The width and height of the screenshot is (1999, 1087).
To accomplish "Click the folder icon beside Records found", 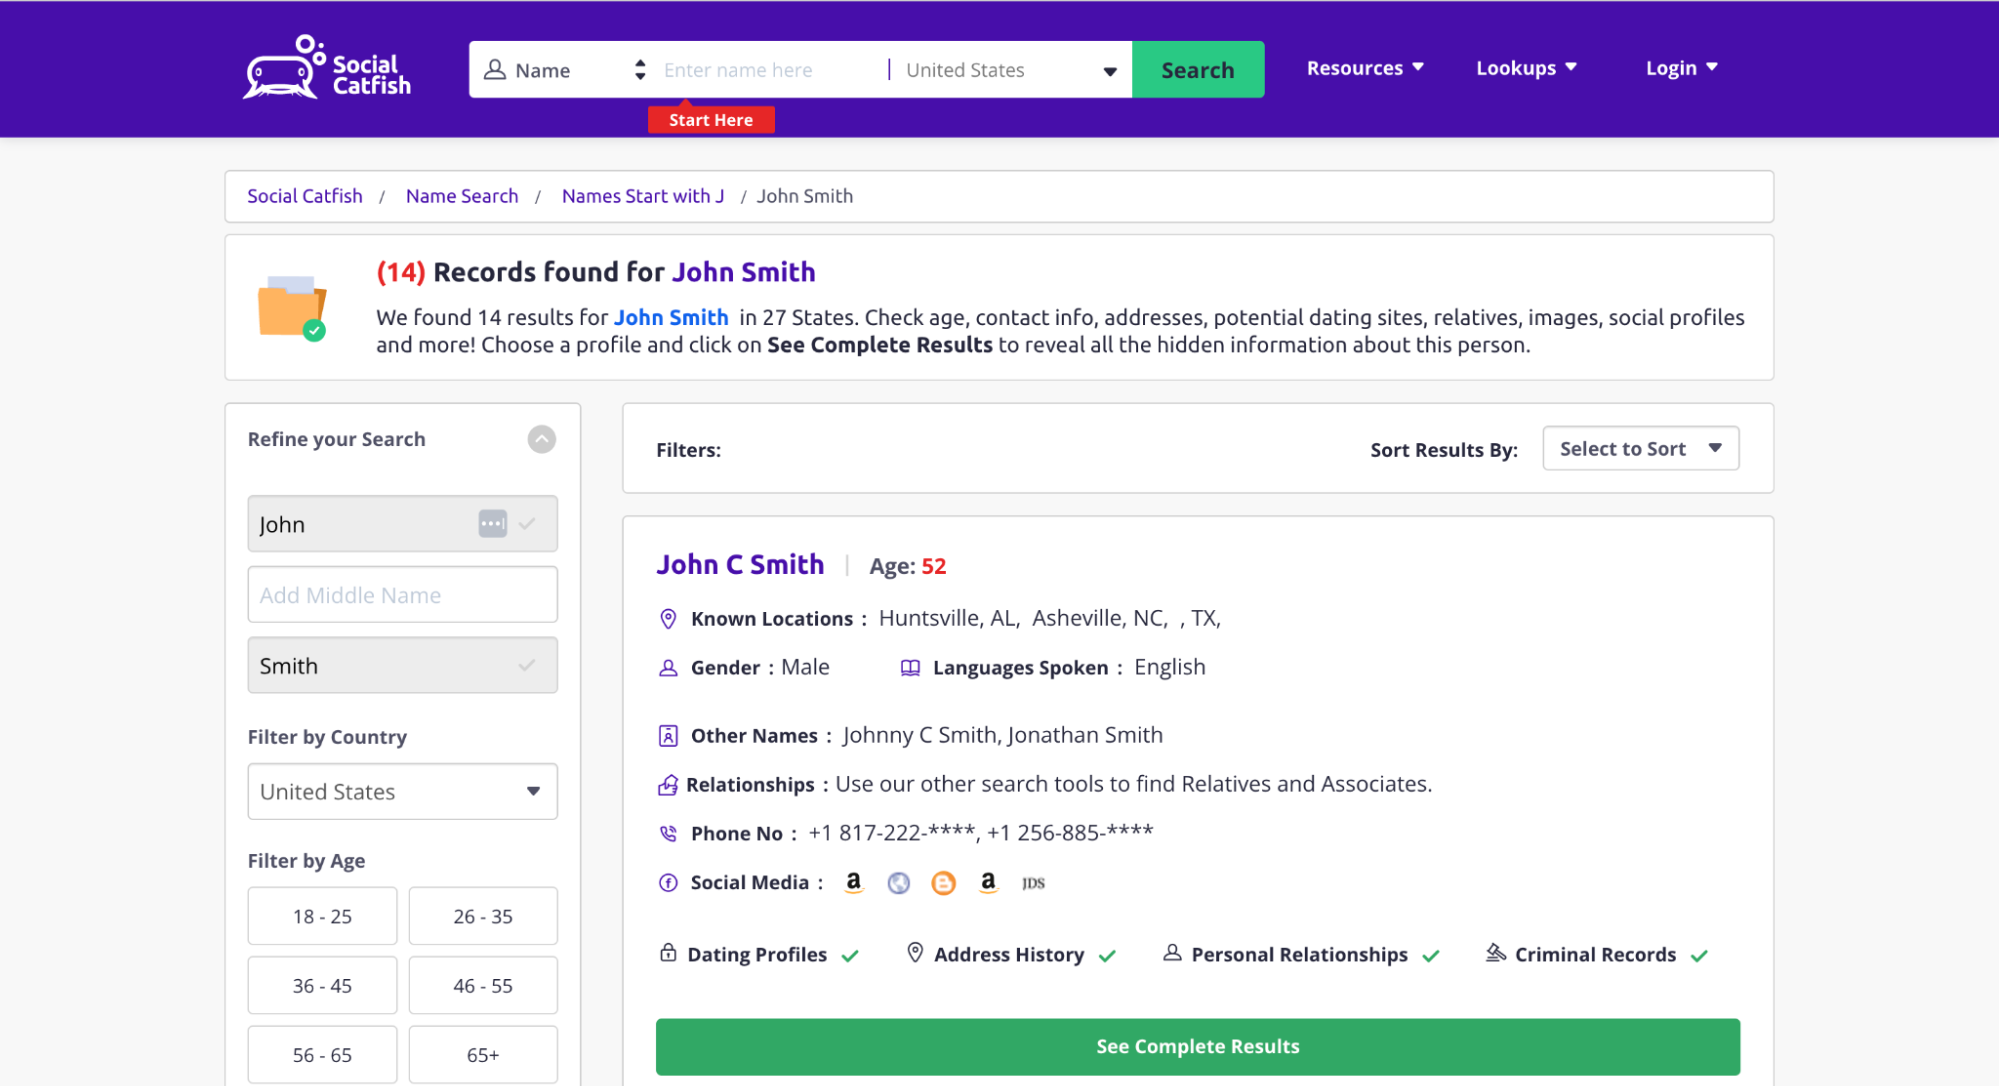I will tap(292, 308).
